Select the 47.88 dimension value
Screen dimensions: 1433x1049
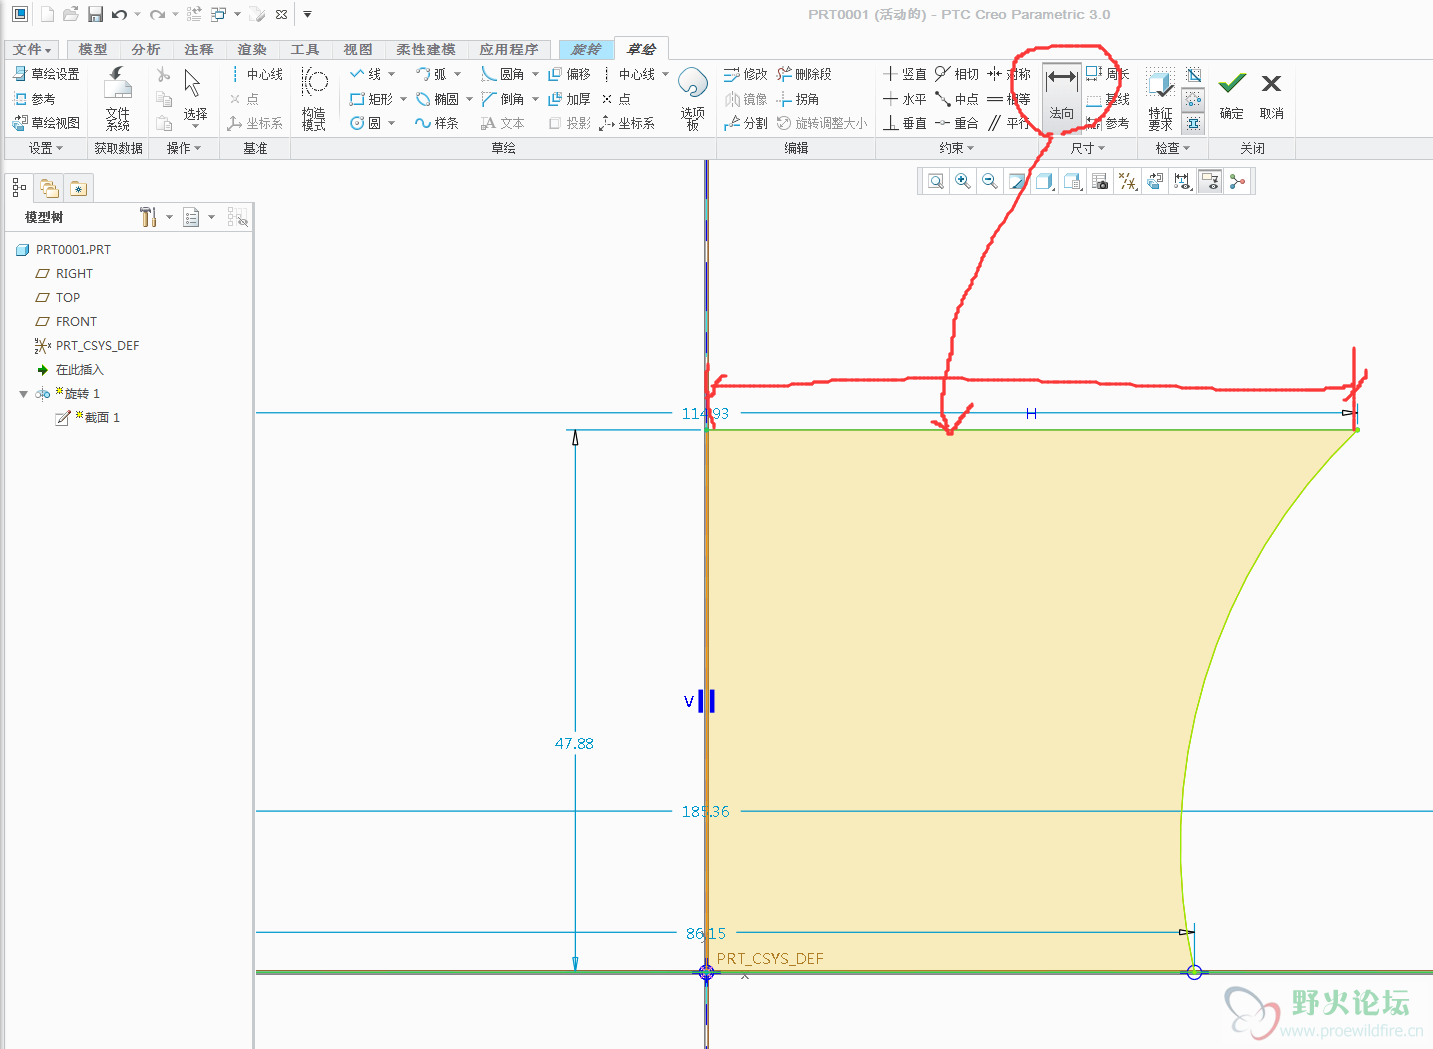pos(574,744)
